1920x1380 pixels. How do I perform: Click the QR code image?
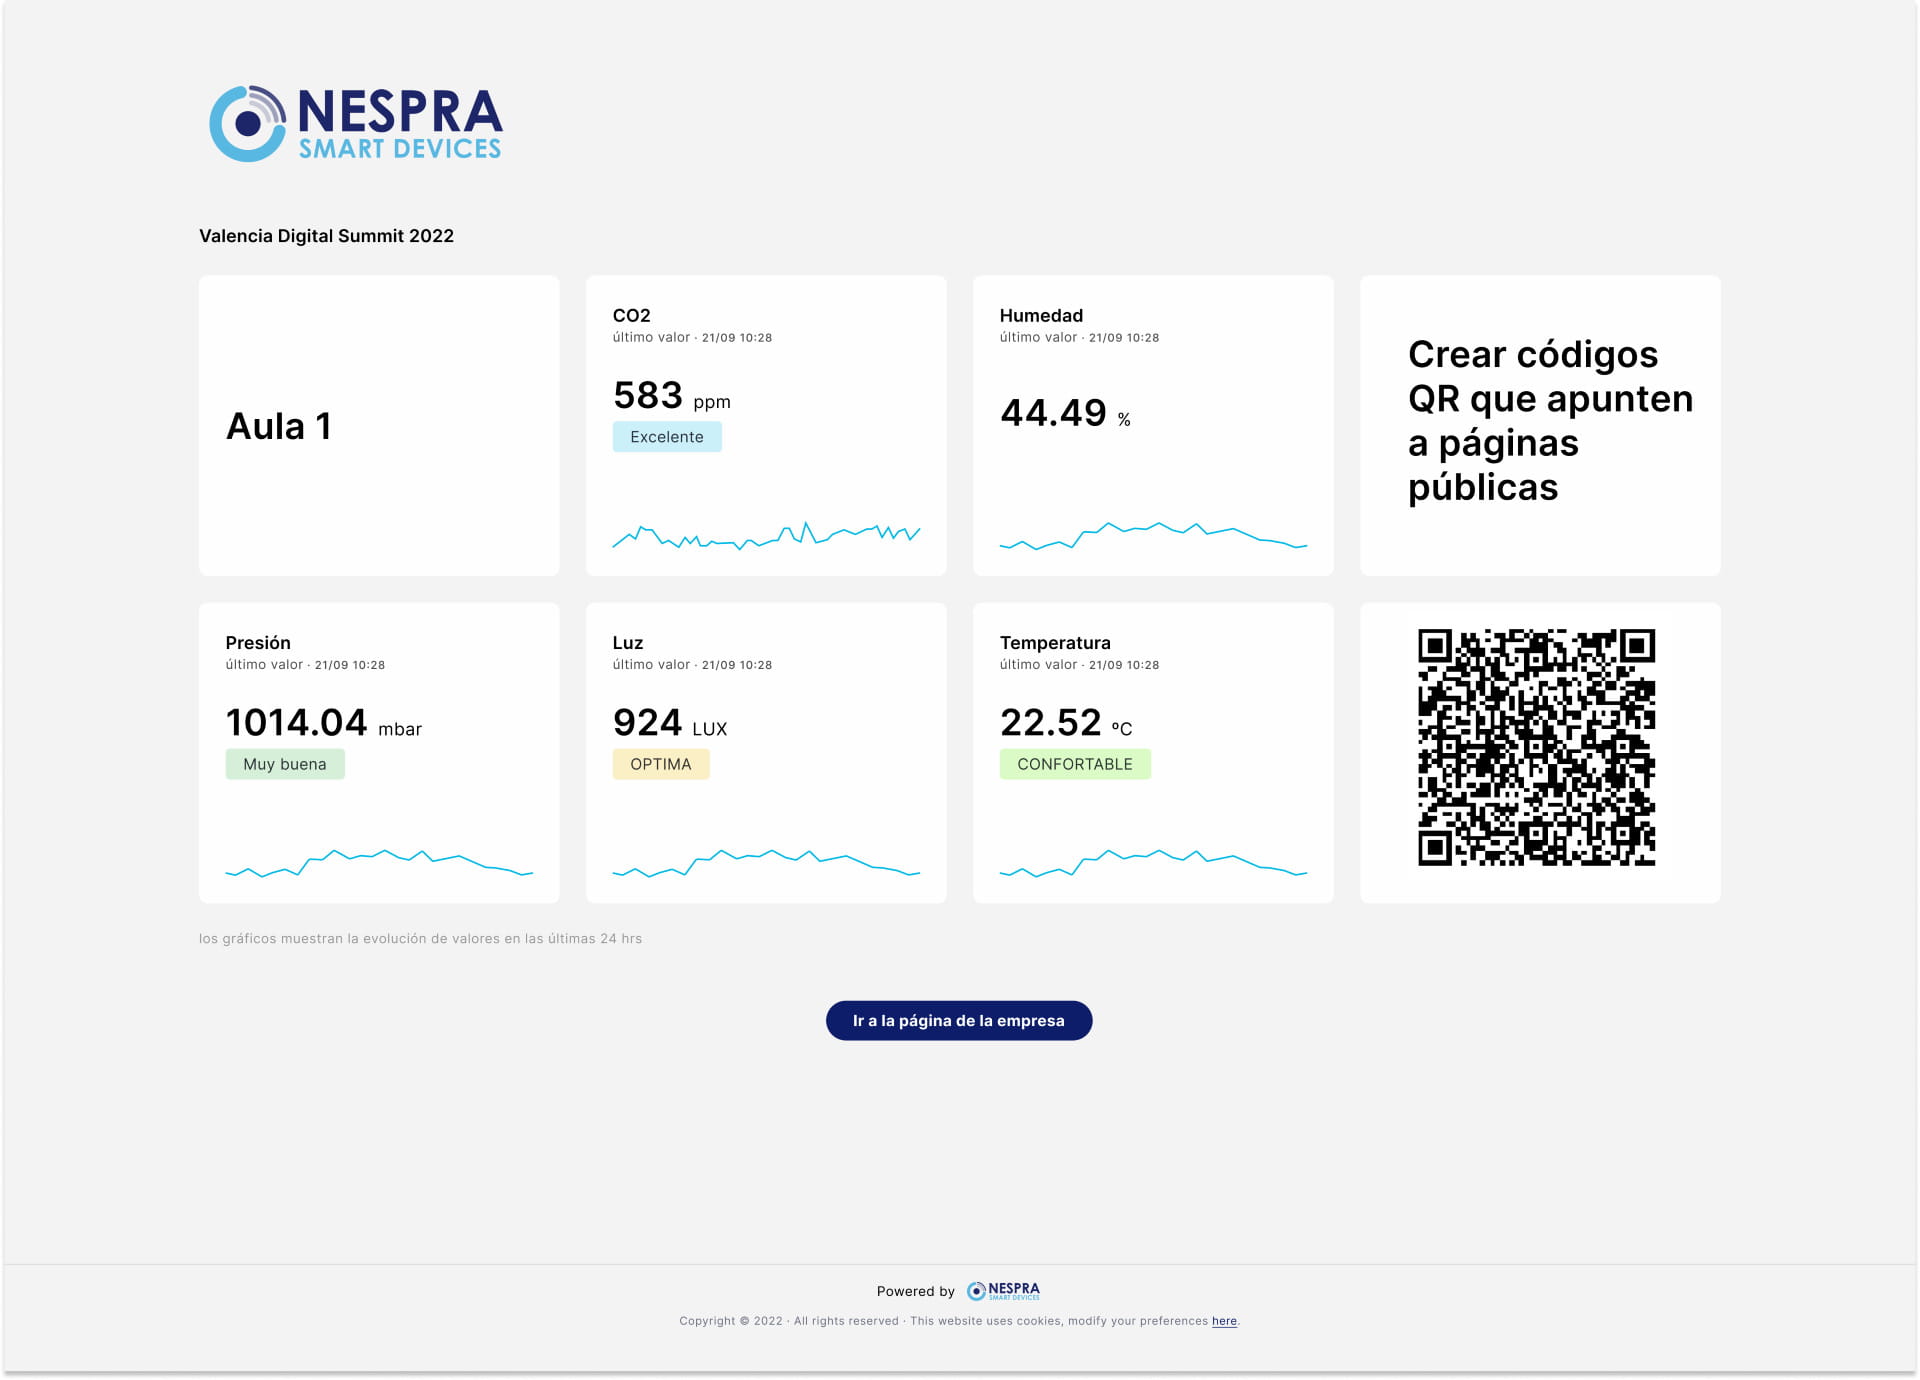click(1536, 747)
